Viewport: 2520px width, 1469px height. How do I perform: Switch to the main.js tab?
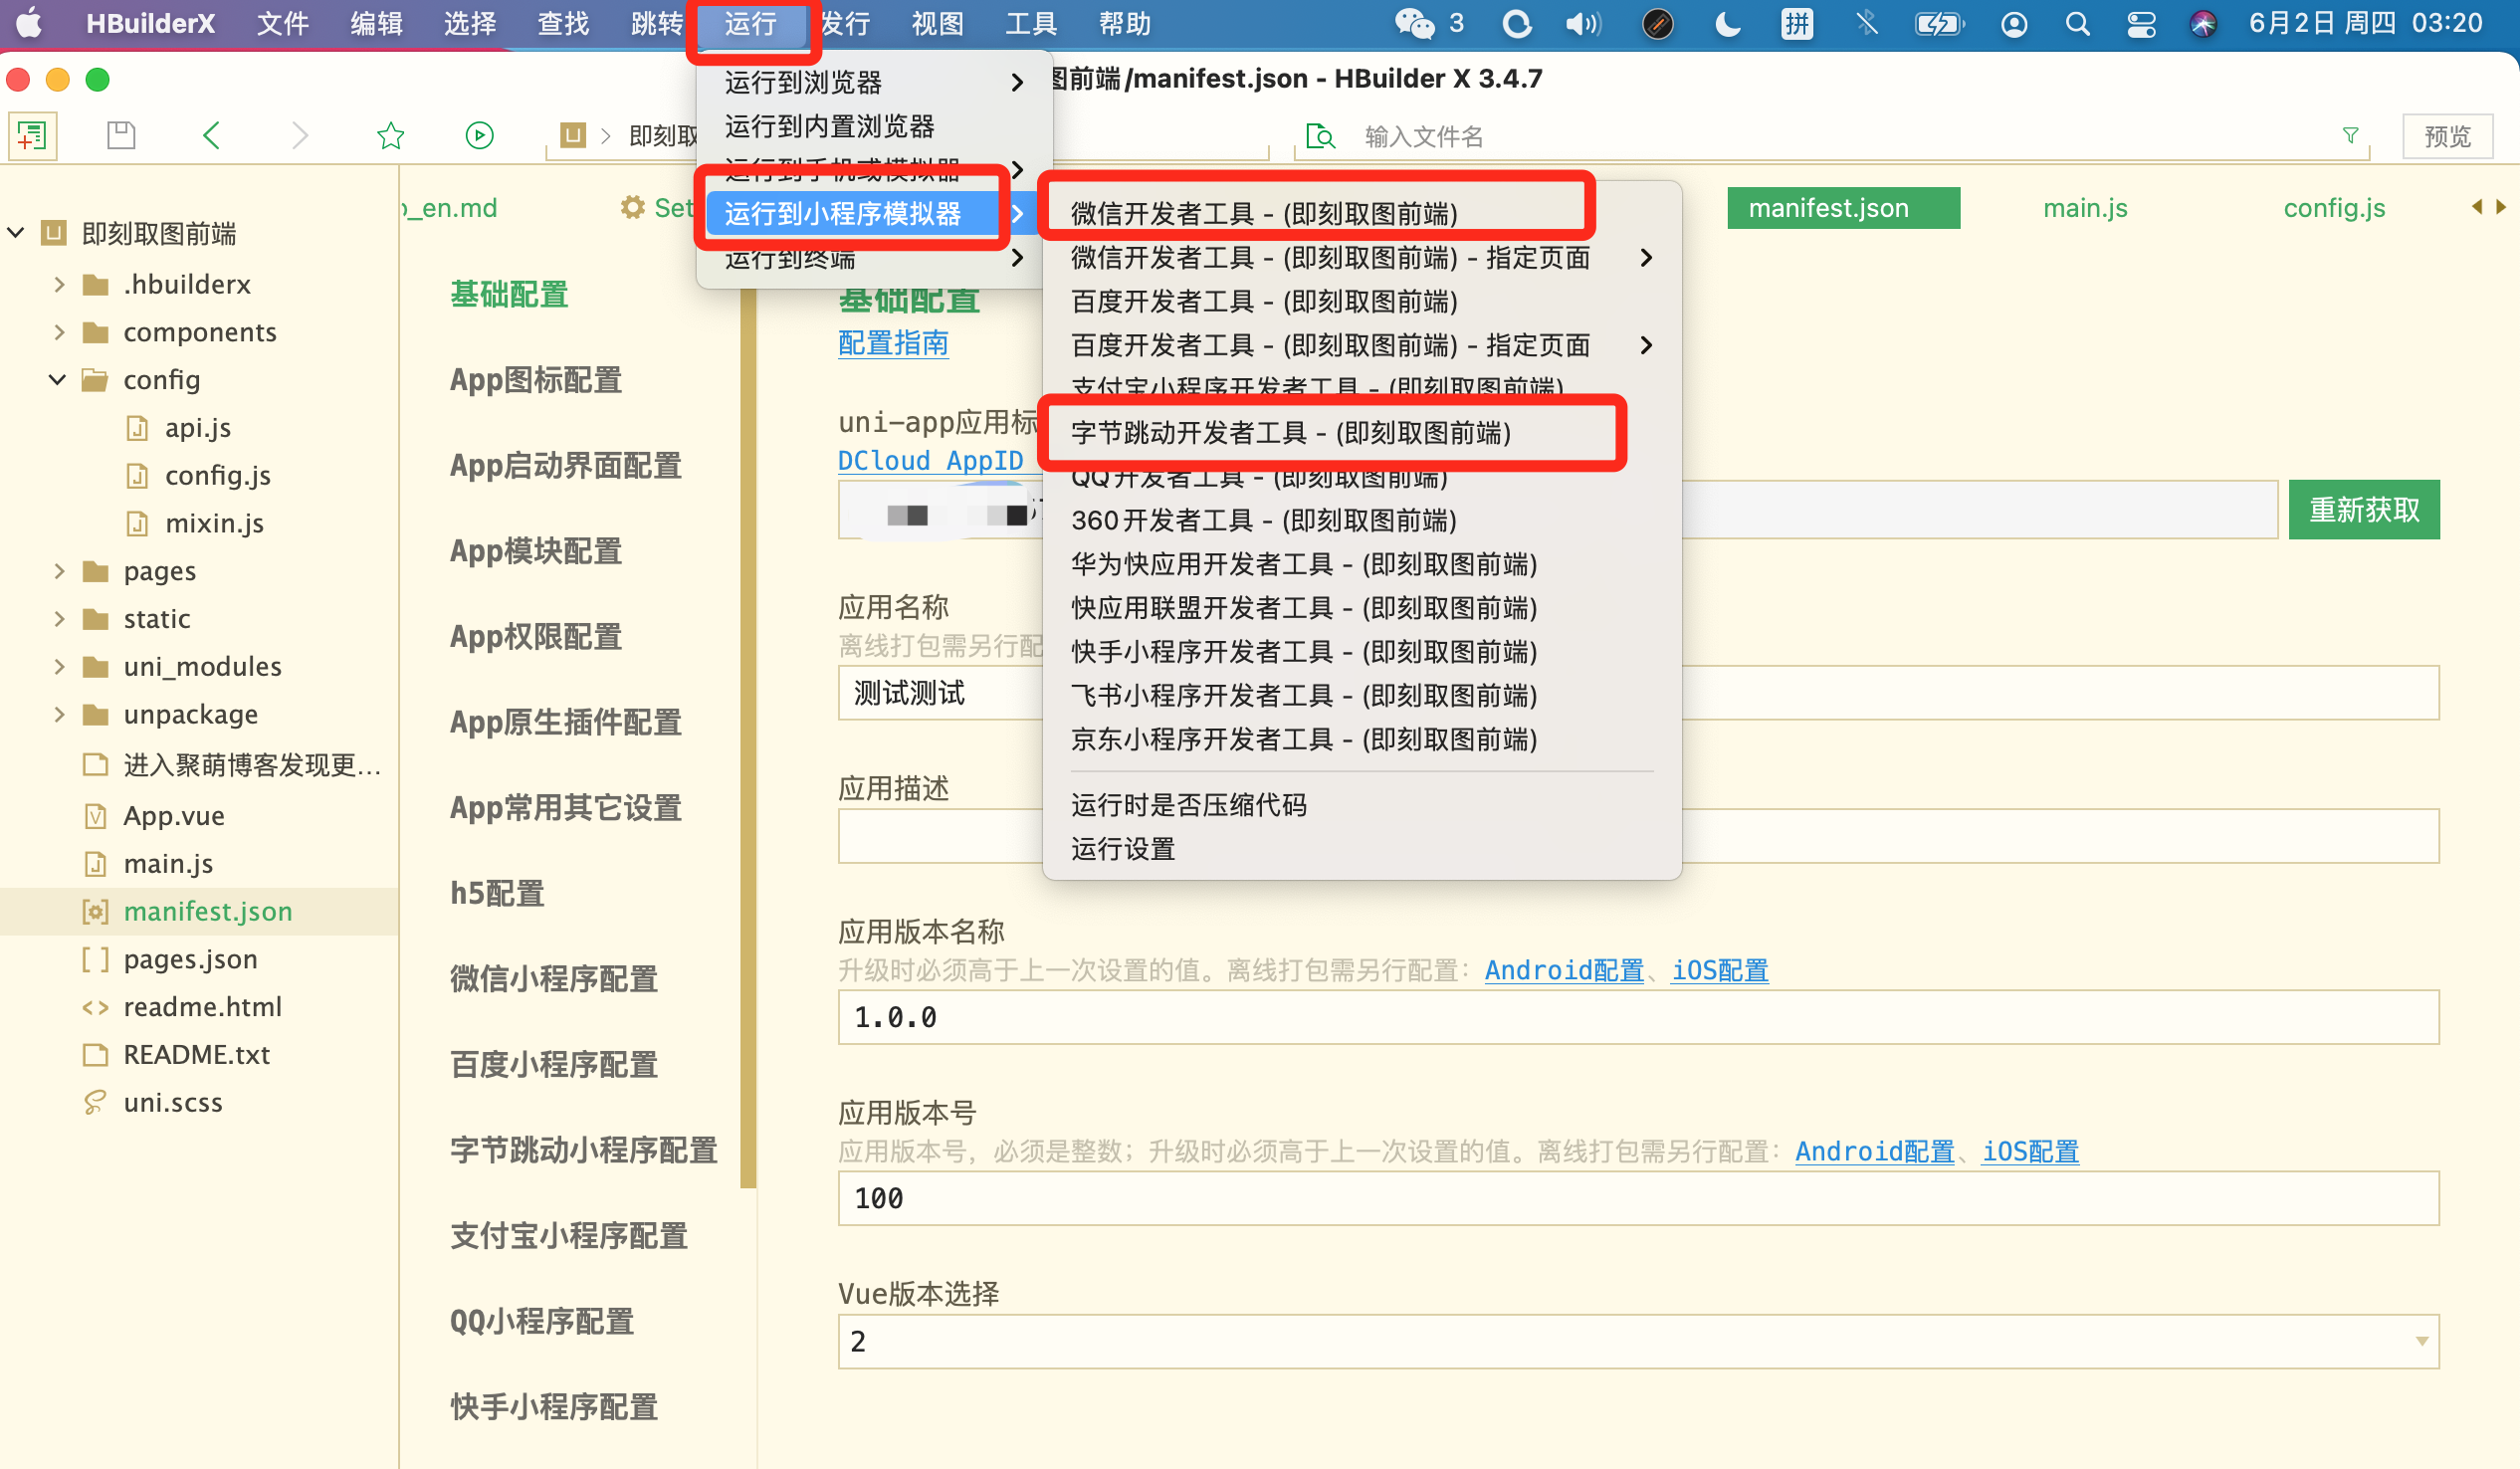[2085, 207]
